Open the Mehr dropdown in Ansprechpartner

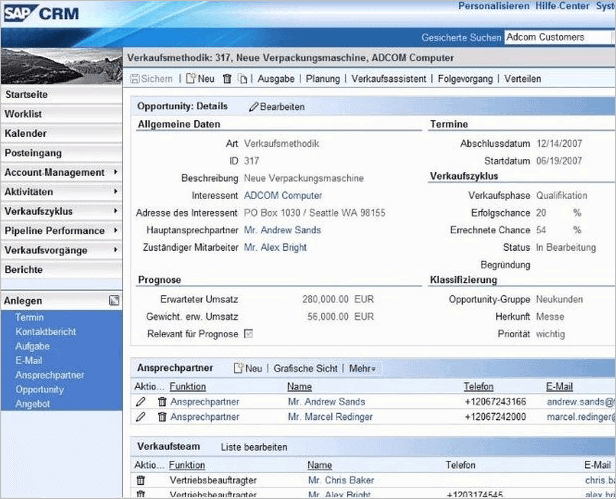pos(362,369)
